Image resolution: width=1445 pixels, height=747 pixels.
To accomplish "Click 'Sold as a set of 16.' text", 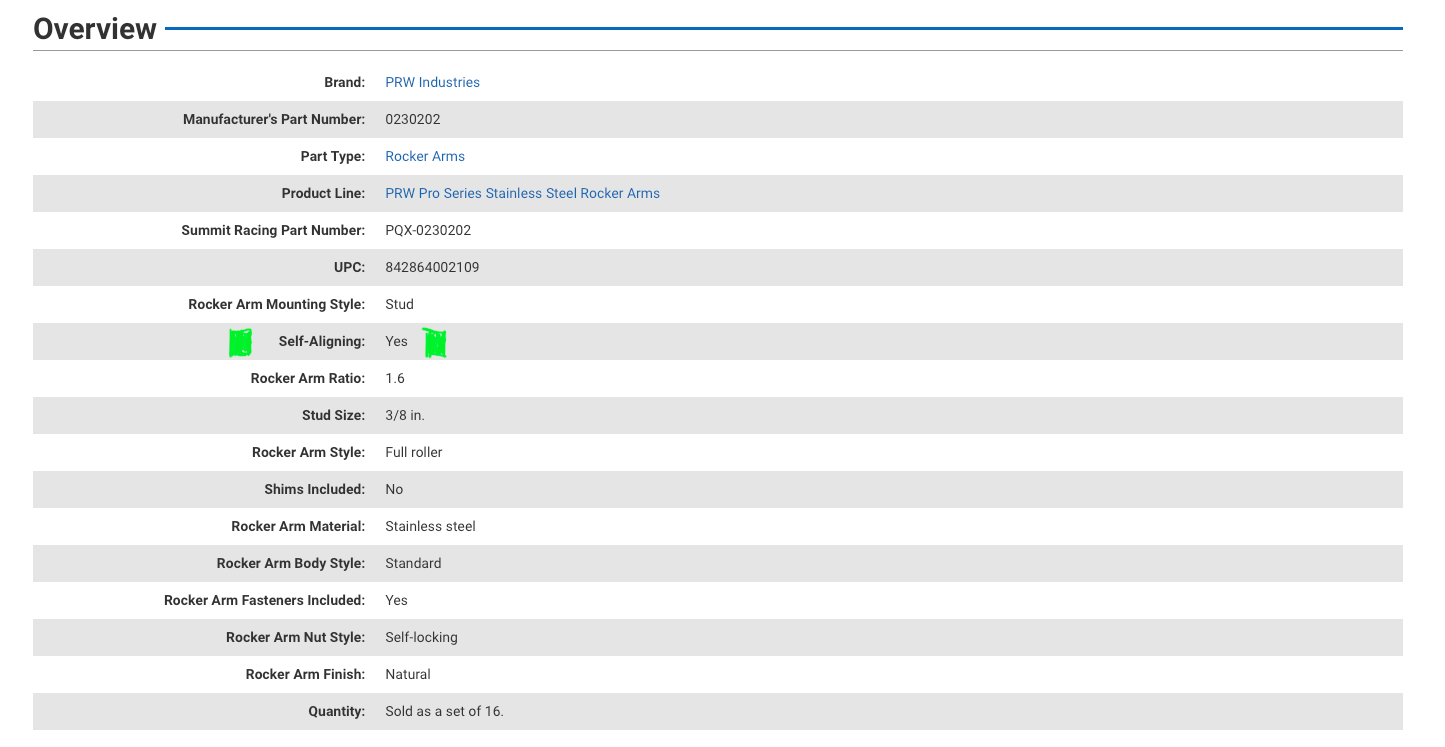I will [444, 711].
